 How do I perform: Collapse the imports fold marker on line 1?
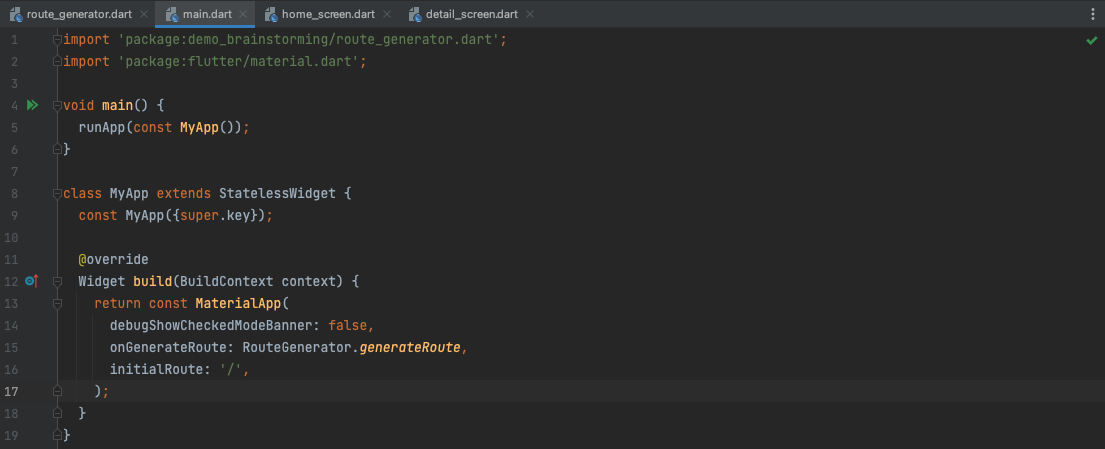click(58, 40)
